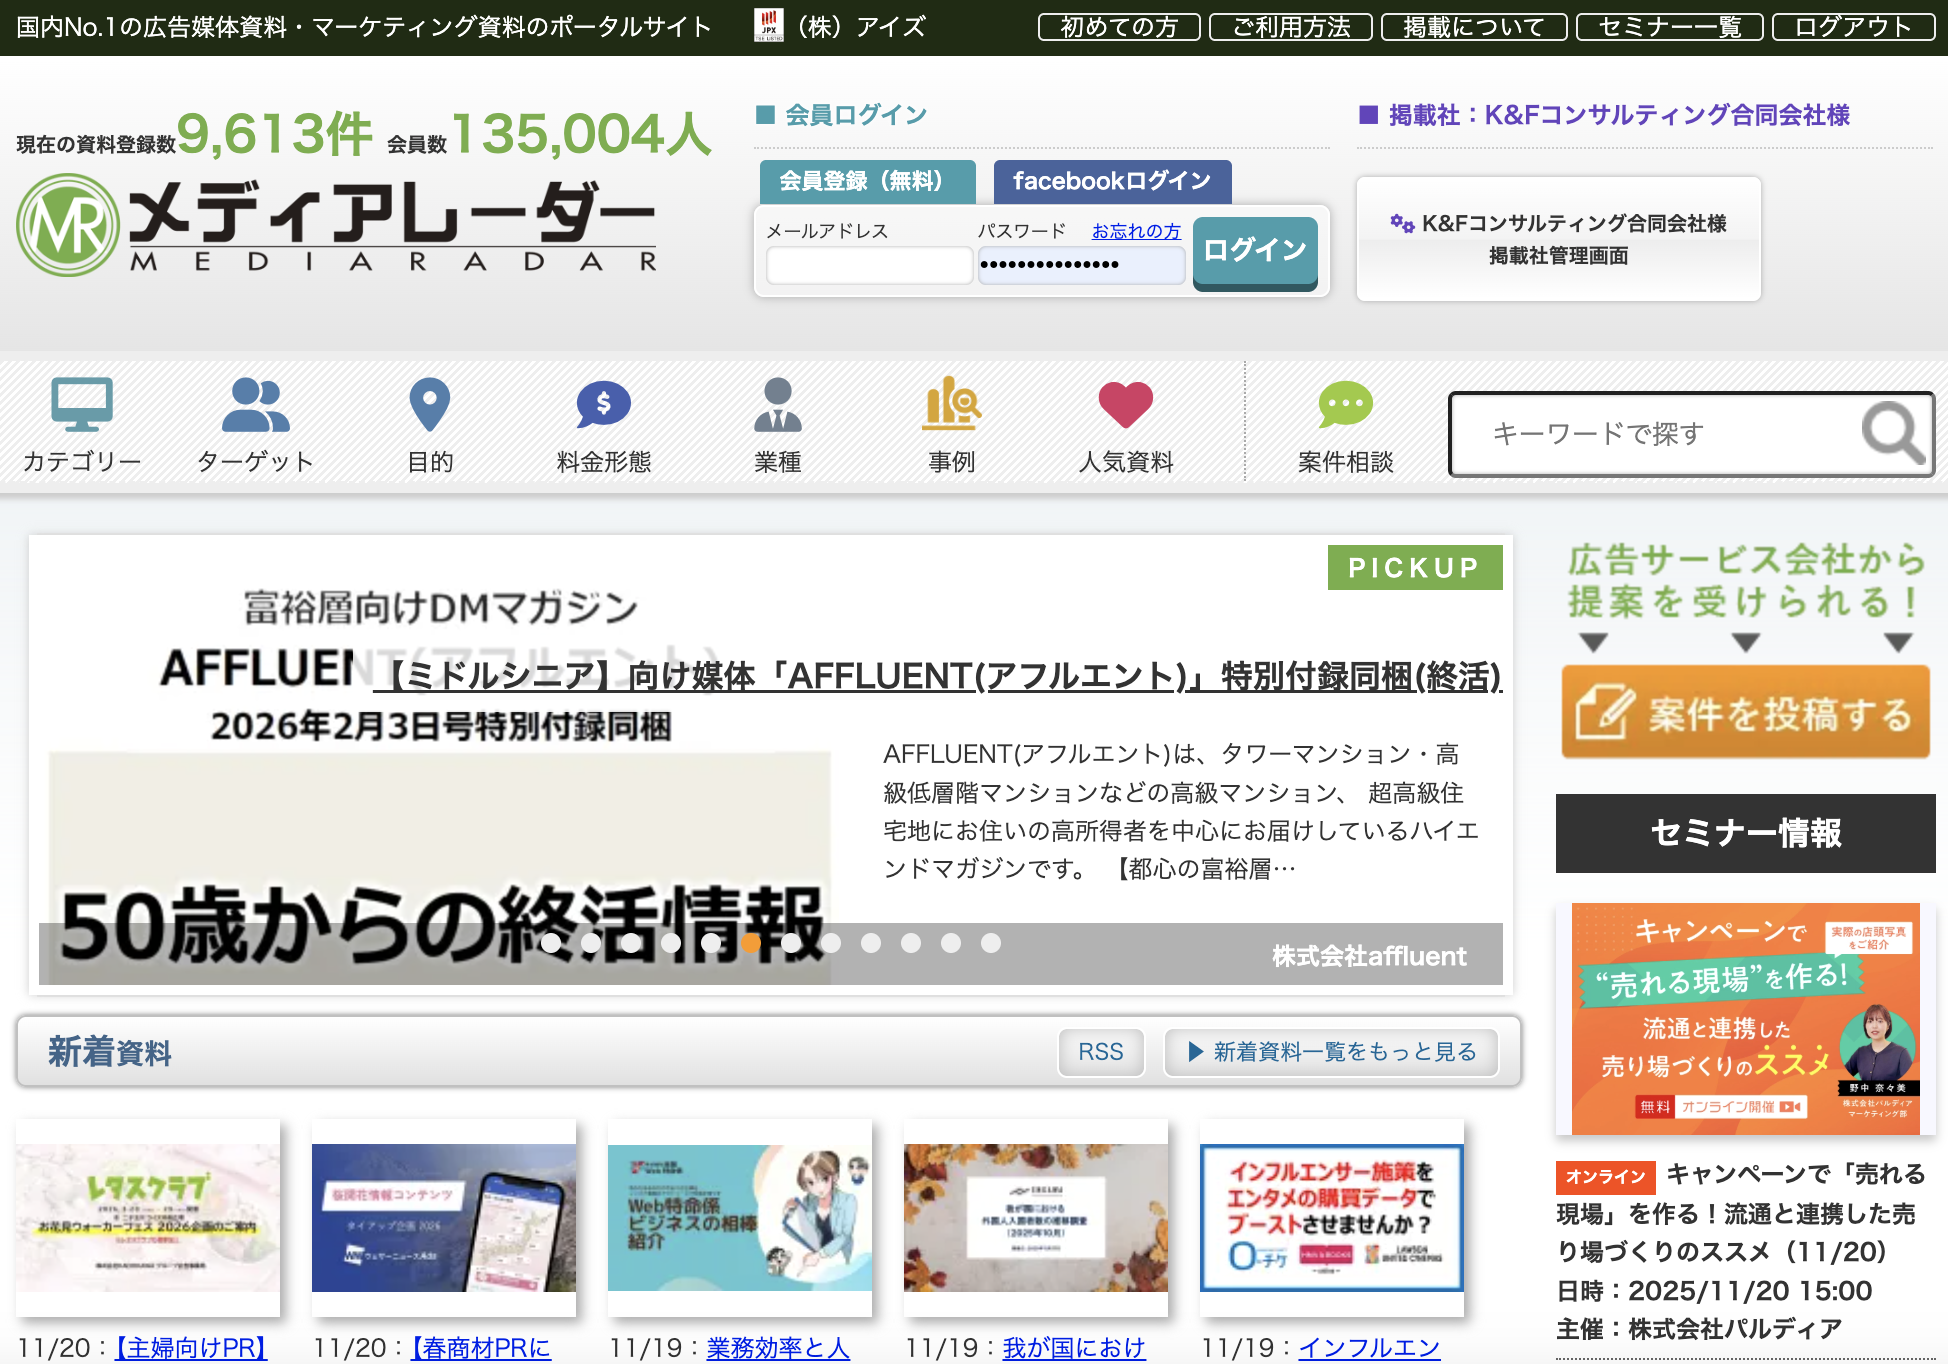Open the インフルエンサー施策 document thumbnail
Image resolution: width=1948 pixels, height=1364 pixels.
tap(1331, 1217)
